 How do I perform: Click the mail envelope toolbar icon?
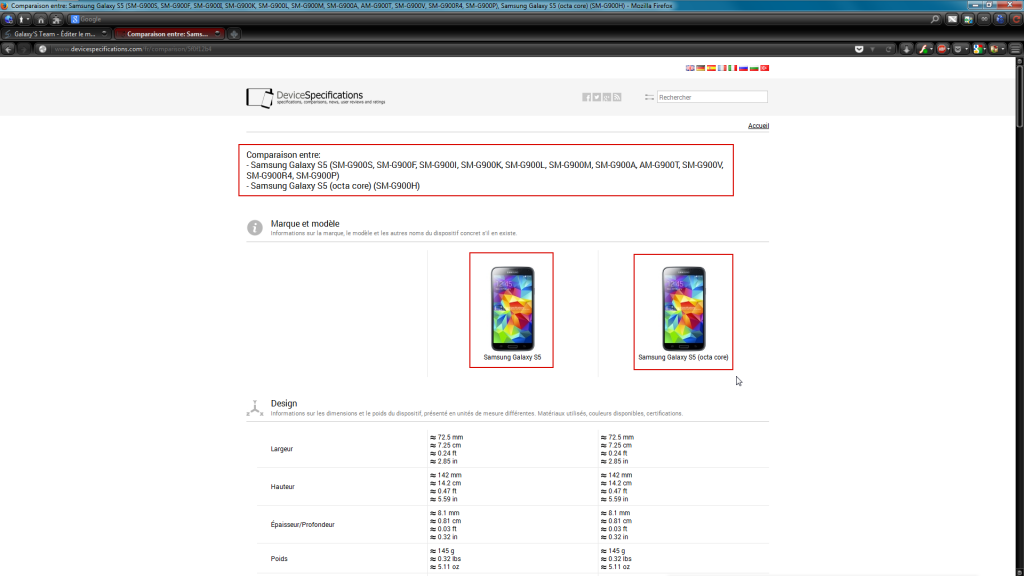click(952, 20)
